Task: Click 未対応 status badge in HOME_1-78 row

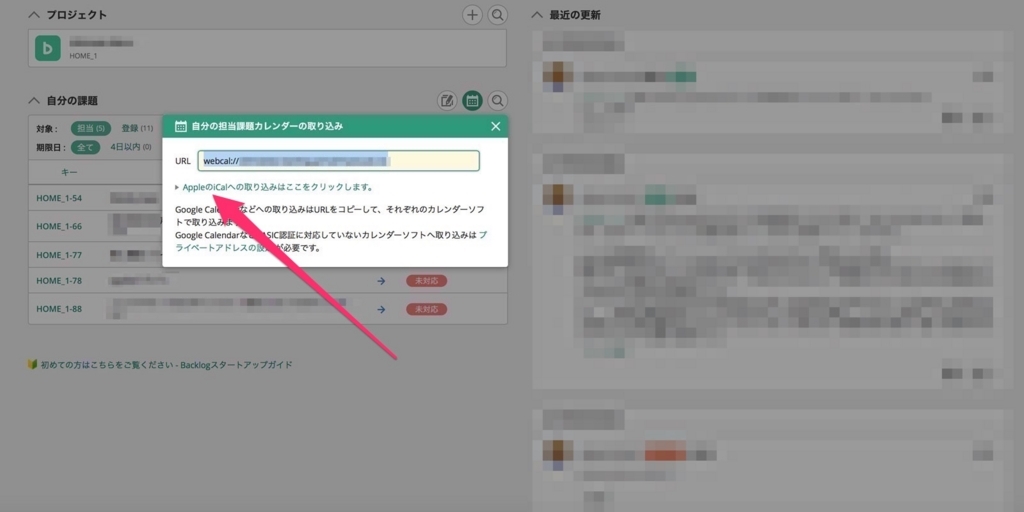Action: pos(426,281)
